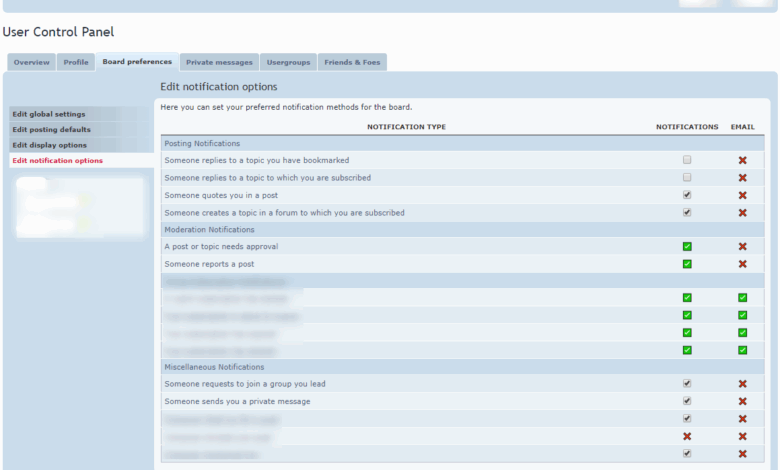Click the green notification check for 'A post or topic needs approval'
The height and width of the screenshot is (470, 780).
(687, 247)
